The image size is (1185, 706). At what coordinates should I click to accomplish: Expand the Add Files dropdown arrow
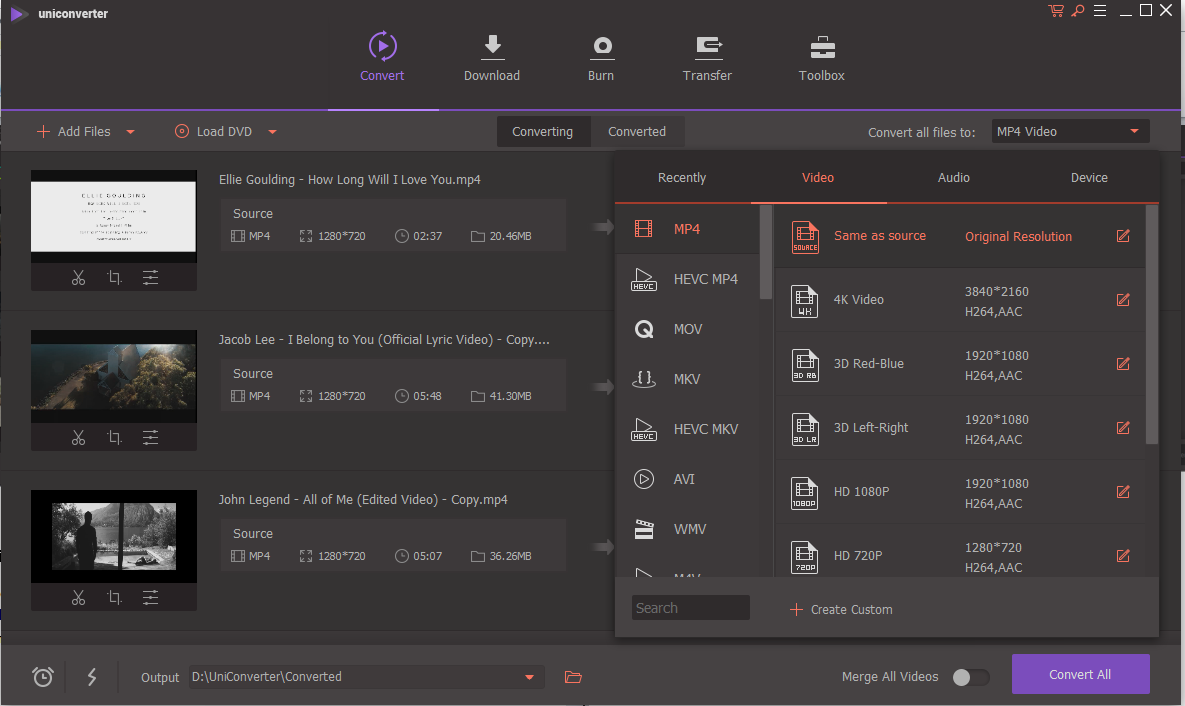point(130,132)
